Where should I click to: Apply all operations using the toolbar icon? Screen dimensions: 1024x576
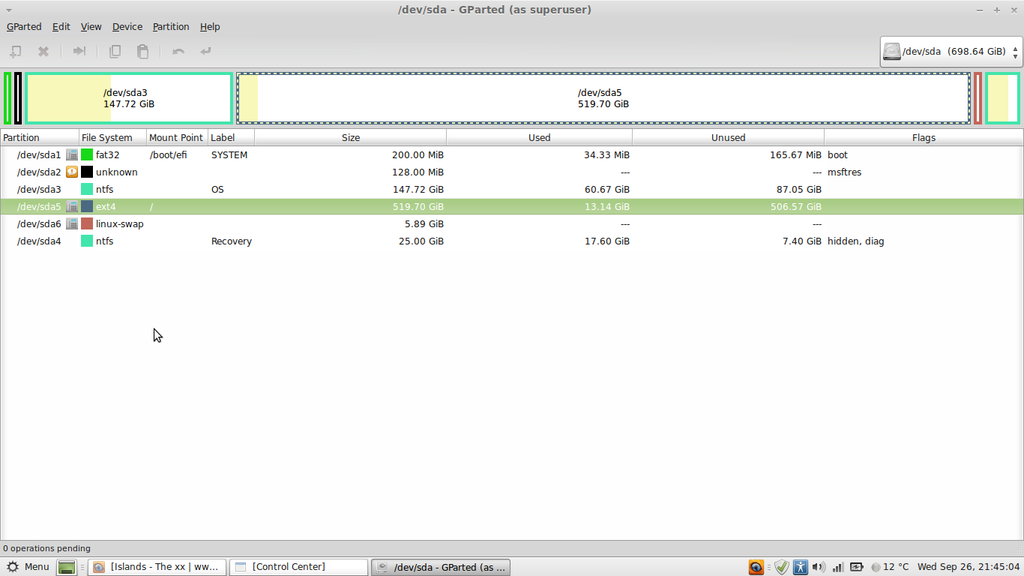(x=205, y=51)
